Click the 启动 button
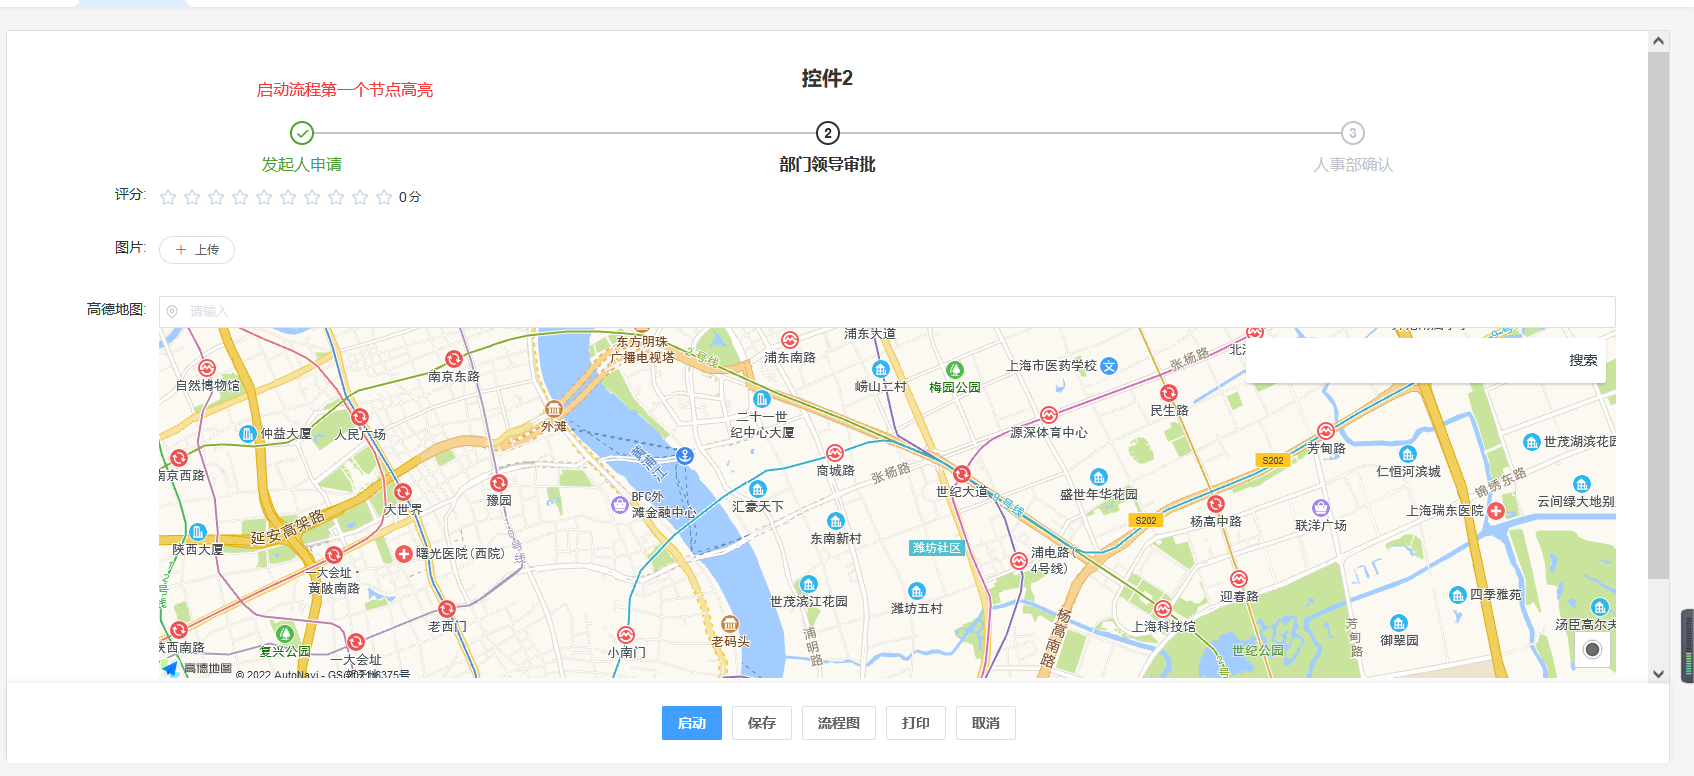 tap(692, 723)
